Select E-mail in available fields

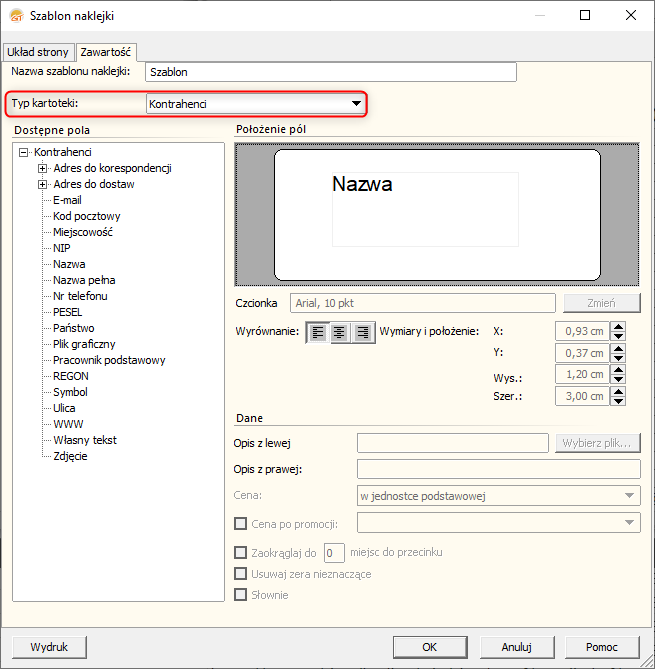[x=67, y=200]
